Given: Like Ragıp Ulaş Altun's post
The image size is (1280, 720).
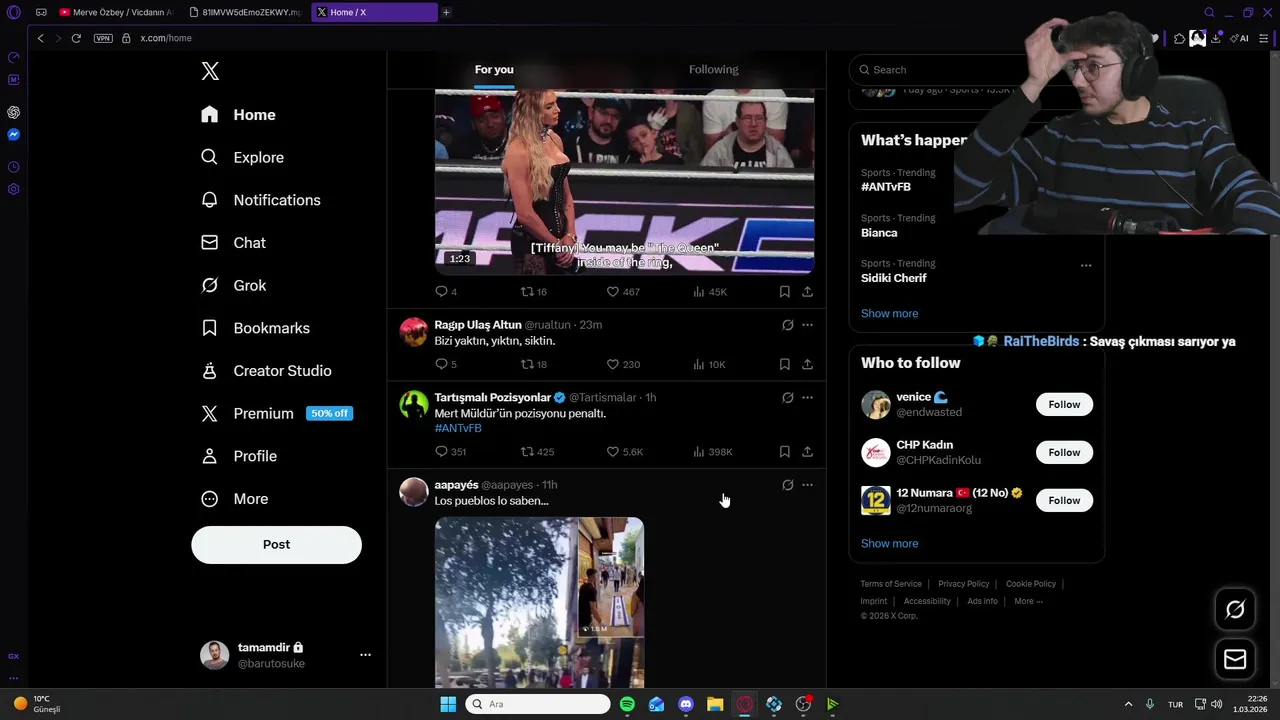Looking at the screenshot, I should (x=623, y=364).
